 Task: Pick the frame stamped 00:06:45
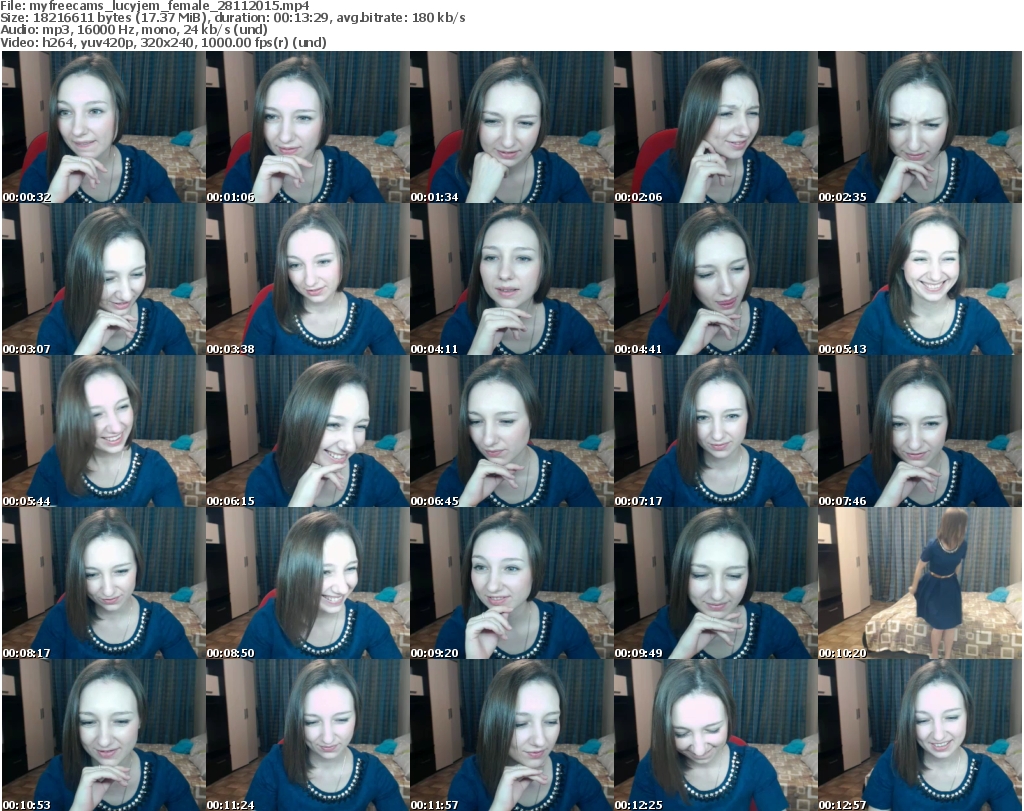point(511,431)
